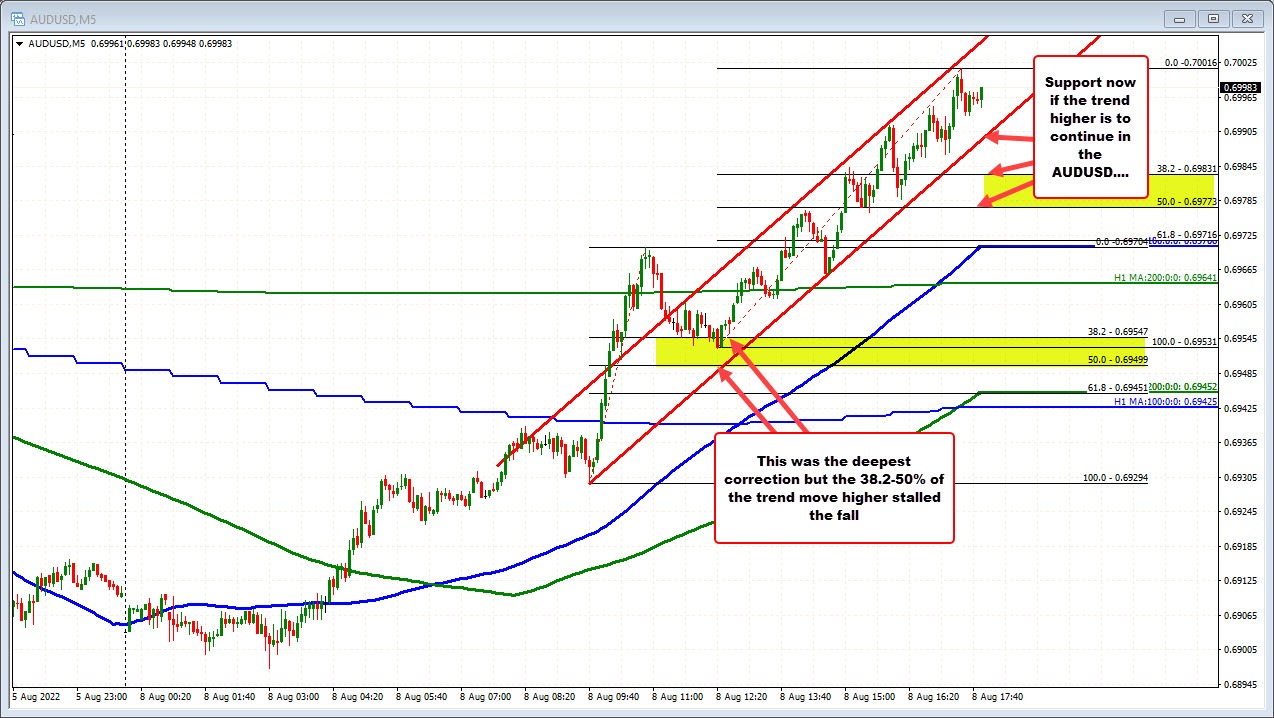Click the 100.0 - 0.69294 Fibonacci level label
The image size is (1274, 718).
pos(1115,478)
